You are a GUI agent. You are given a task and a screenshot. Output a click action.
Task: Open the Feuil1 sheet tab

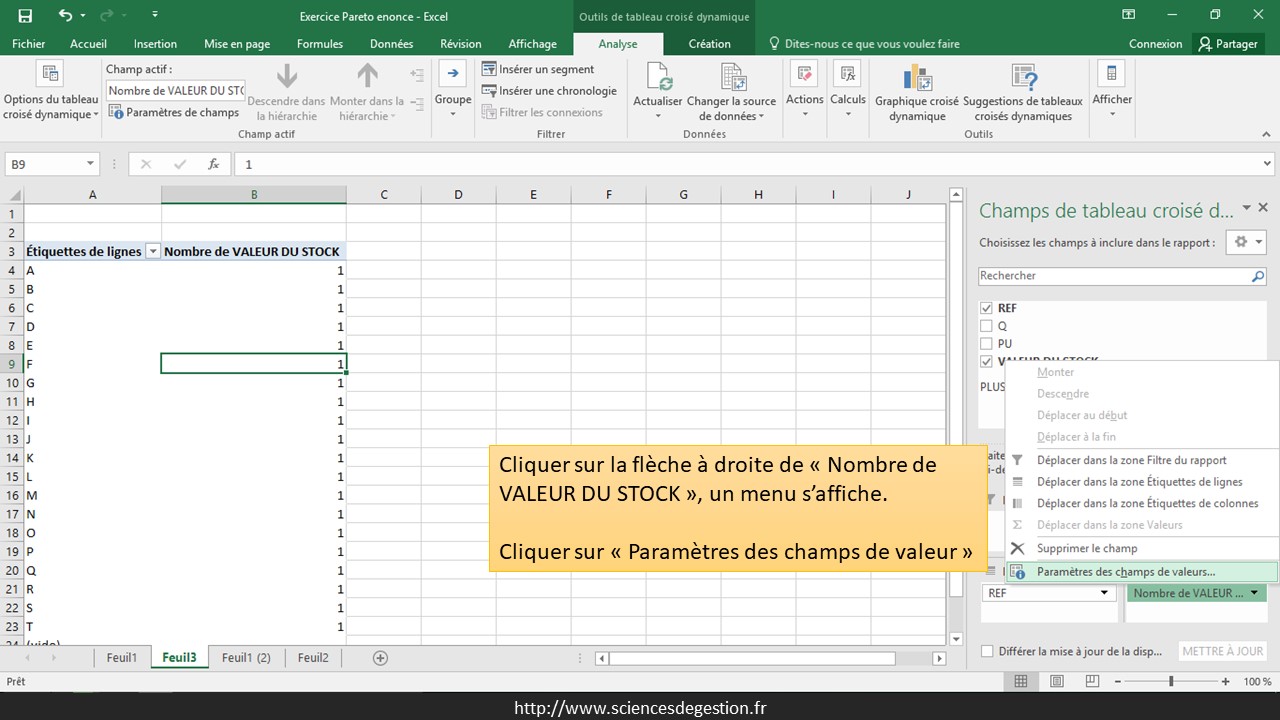coord(122,657)
